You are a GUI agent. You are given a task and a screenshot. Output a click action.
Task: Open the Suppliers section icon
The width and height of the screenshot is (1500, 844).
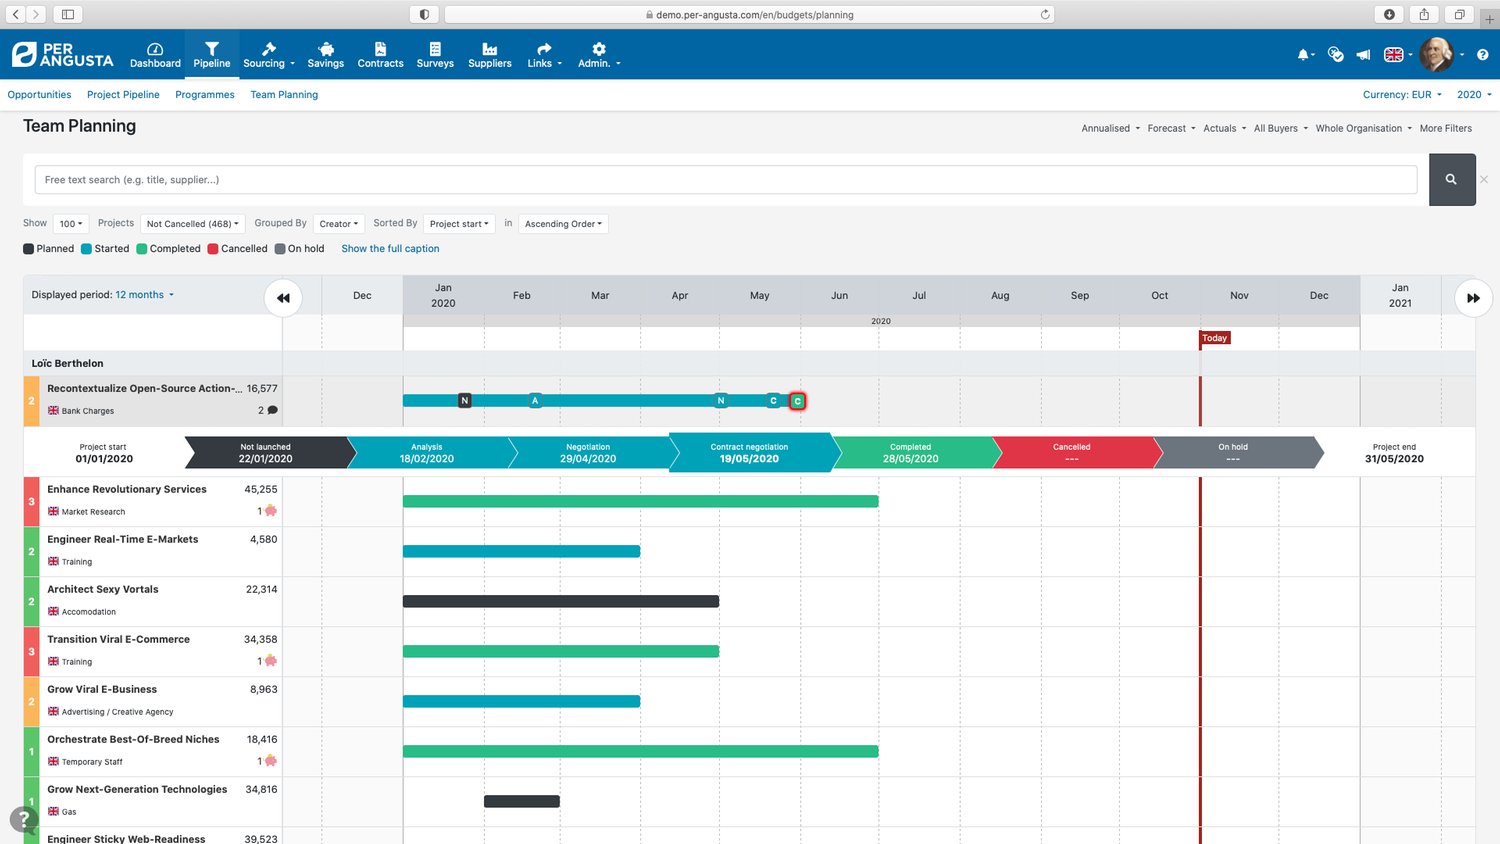pyautogui.click(x=489, y=47)
